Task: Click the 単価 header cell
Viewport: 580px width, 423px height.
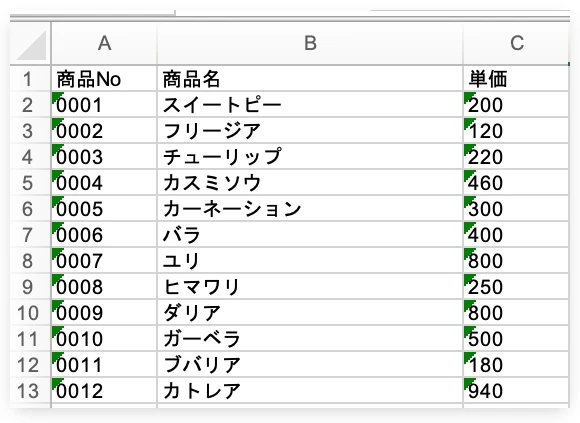Action: (x=516, y=78)
